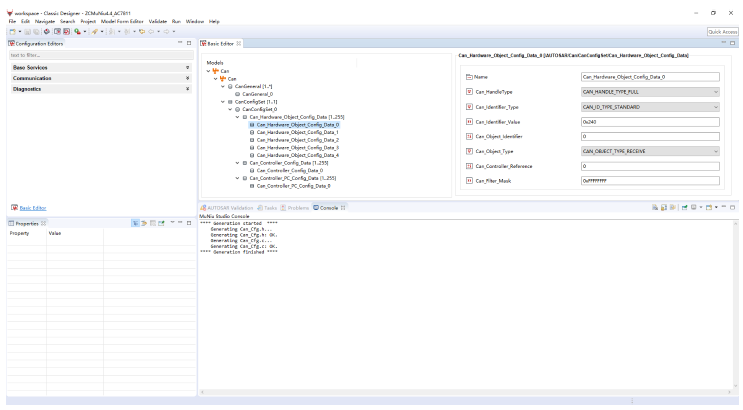
Task: Collapse the Can_Hardware_Object_Config_Data [1..255] node
Action: (x=238, y=117)
